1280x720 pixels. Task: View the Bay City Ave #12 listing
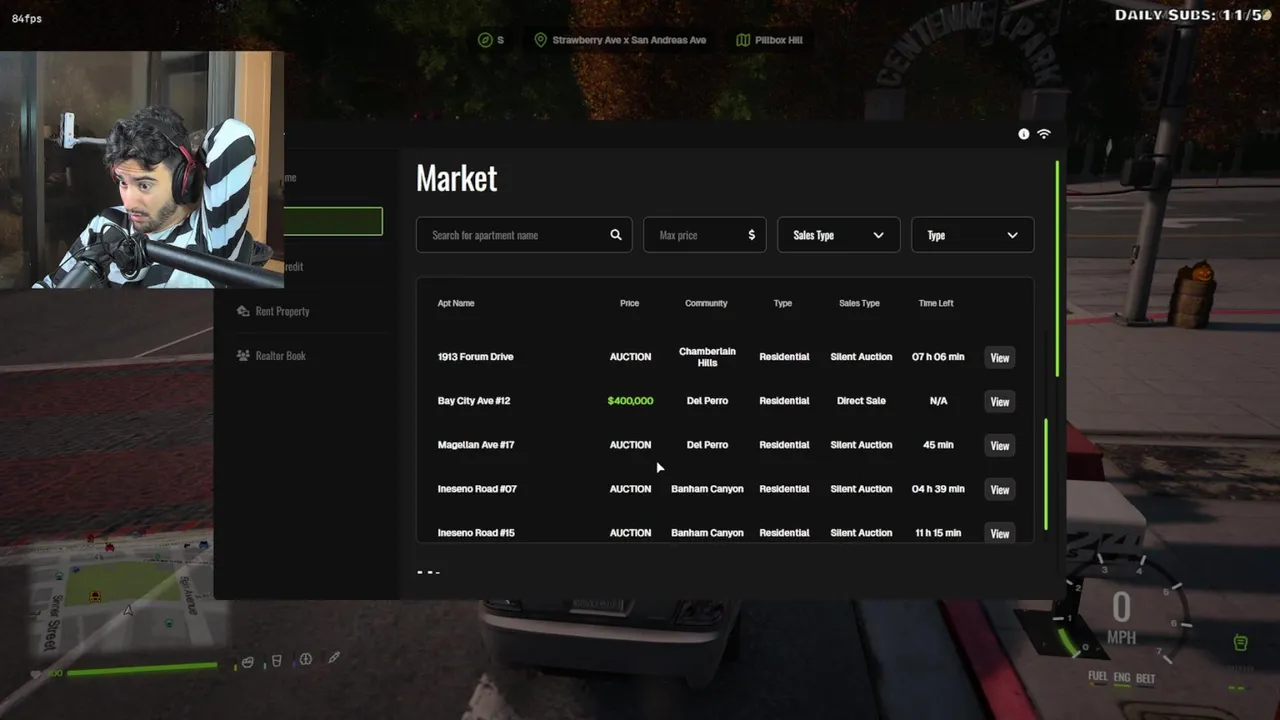pos(1000,402)
